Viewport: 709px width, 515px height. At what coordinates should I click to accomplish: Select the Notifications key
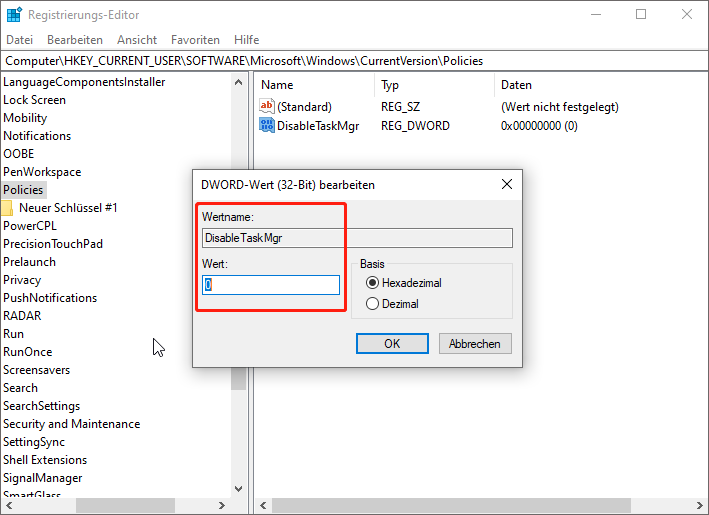click(37, 136)
